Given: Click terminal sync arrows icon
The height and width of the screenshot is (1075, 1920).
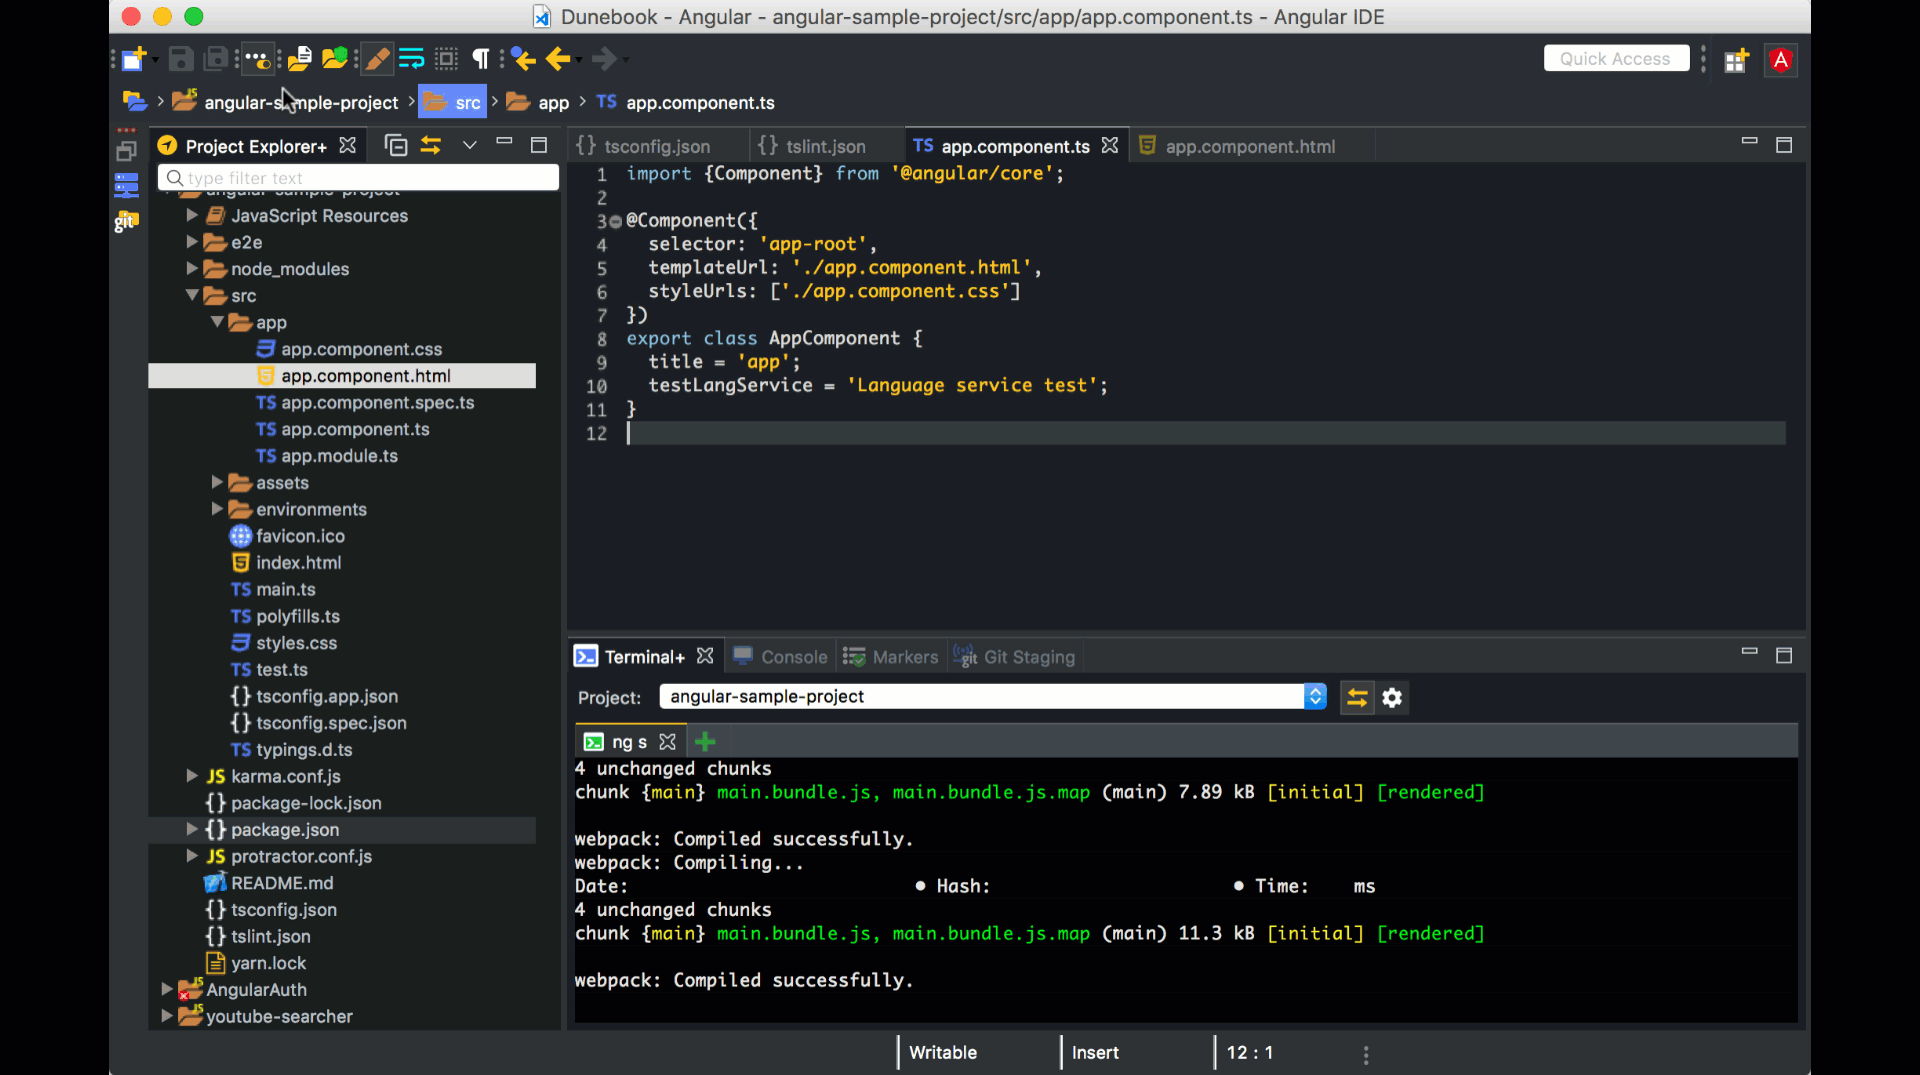Looking at the screenshot, I should pos(1357,697).
